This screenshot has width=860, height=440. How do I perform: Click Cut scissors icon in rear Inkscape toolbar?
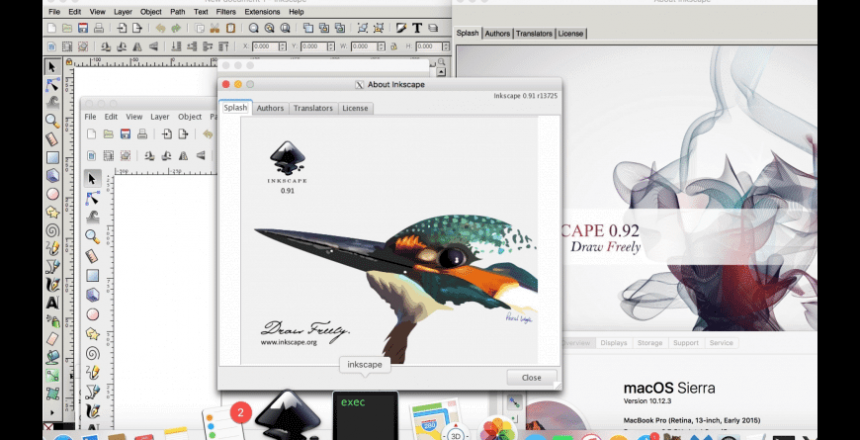(x=215, y=28)
